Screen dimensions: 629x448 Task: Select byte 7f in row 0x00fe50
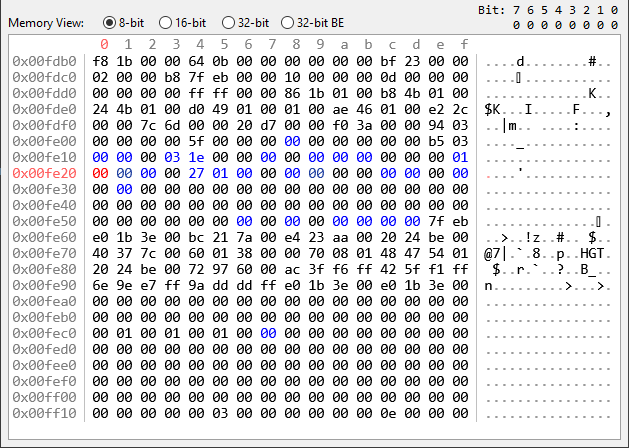click(x=436, y=221)
